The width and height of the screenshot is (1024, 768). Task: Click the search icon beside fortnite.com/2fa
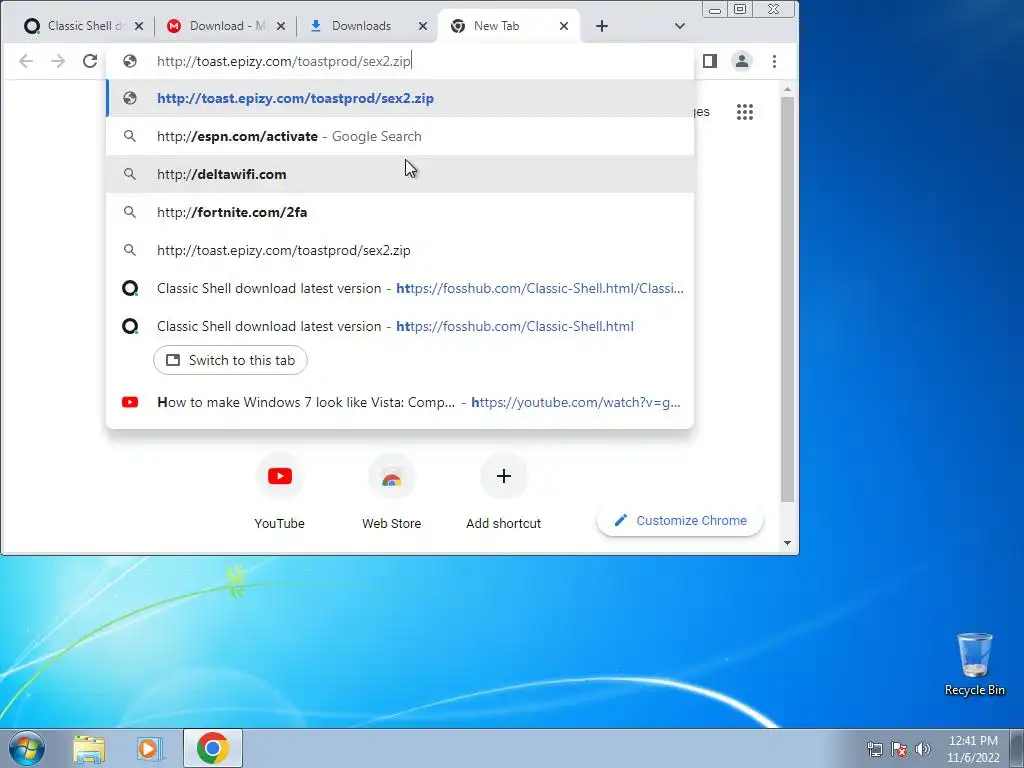(130, 212)
